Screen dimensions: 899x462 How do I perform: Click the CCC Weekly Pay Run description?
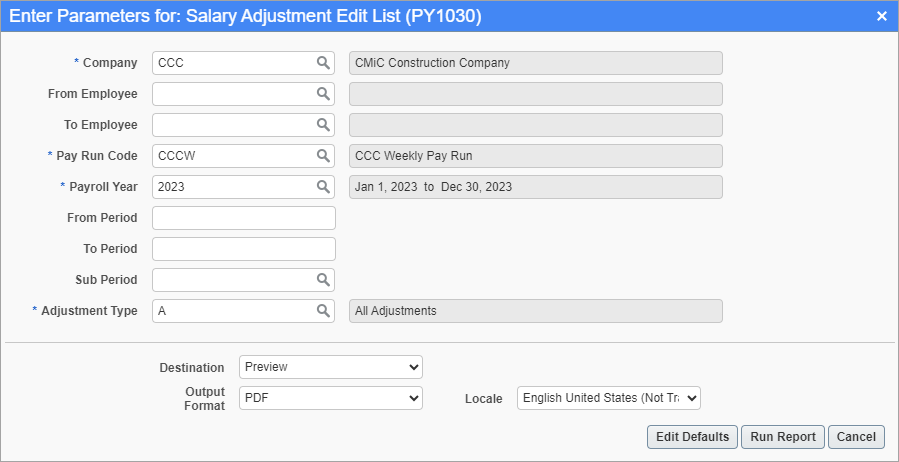point(536,155)
